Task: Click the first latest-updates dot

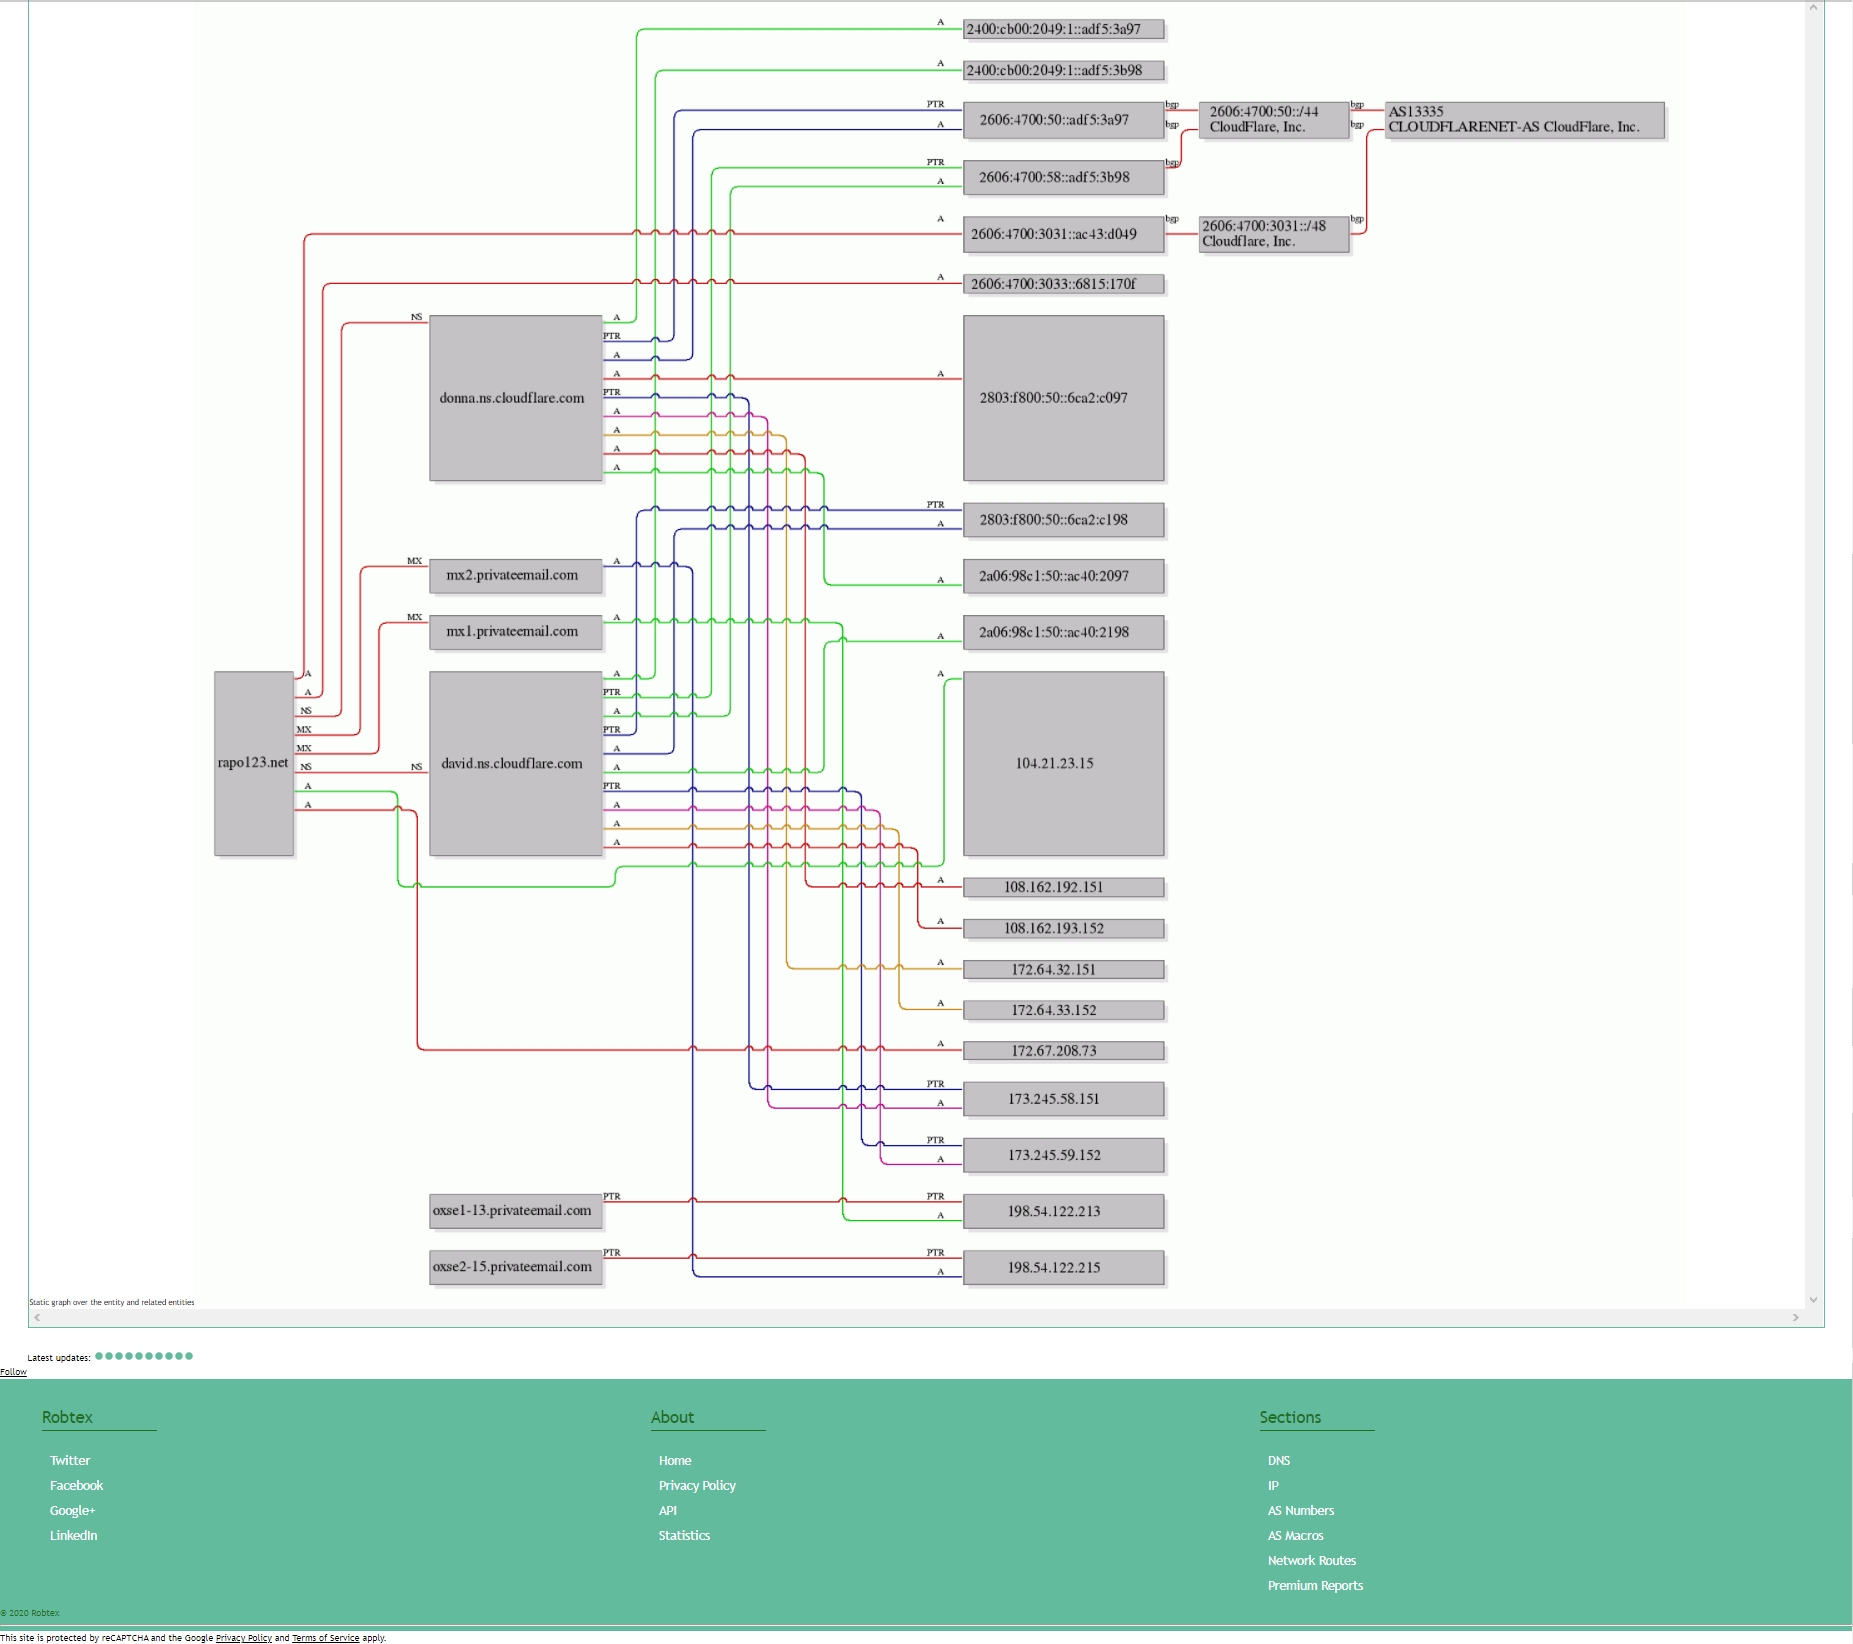Action: point(99,1356)
